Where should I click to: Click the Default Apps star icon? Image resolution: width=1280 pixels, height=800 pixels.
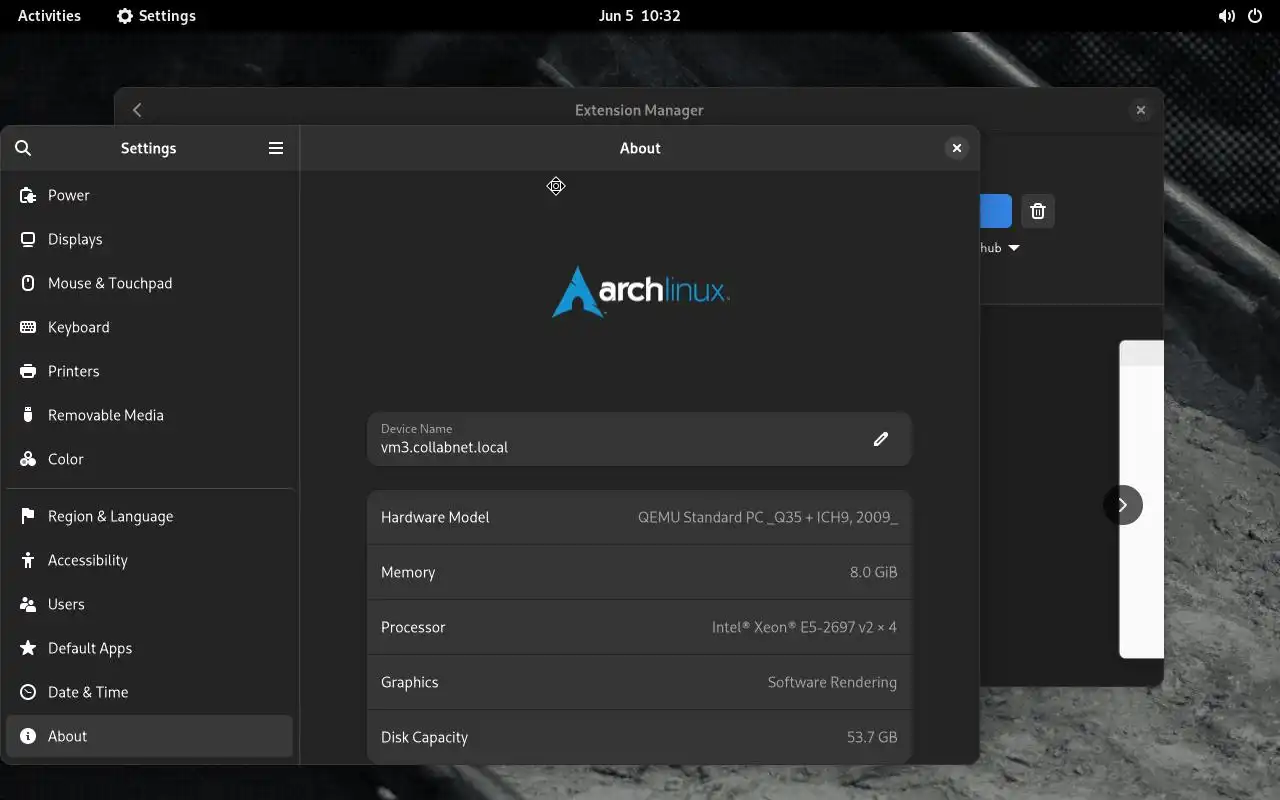click(28, 648)
